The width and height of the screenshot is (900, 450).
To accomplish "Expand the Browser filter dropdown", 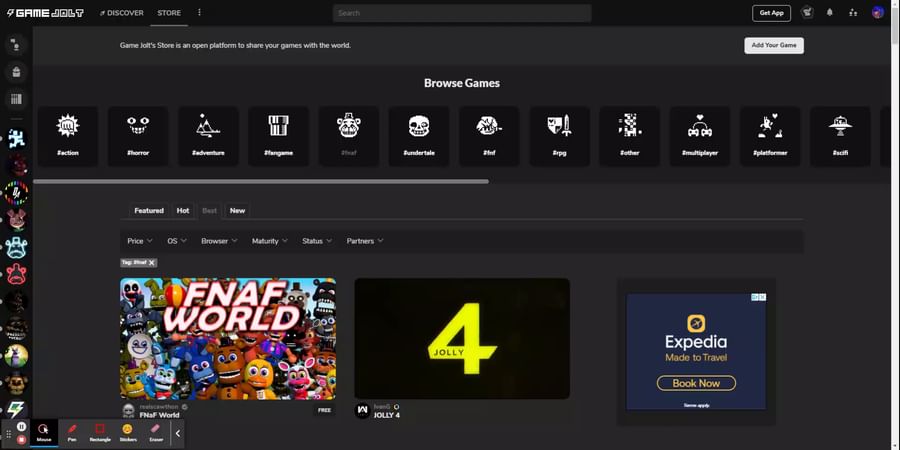I will [219, 241].
